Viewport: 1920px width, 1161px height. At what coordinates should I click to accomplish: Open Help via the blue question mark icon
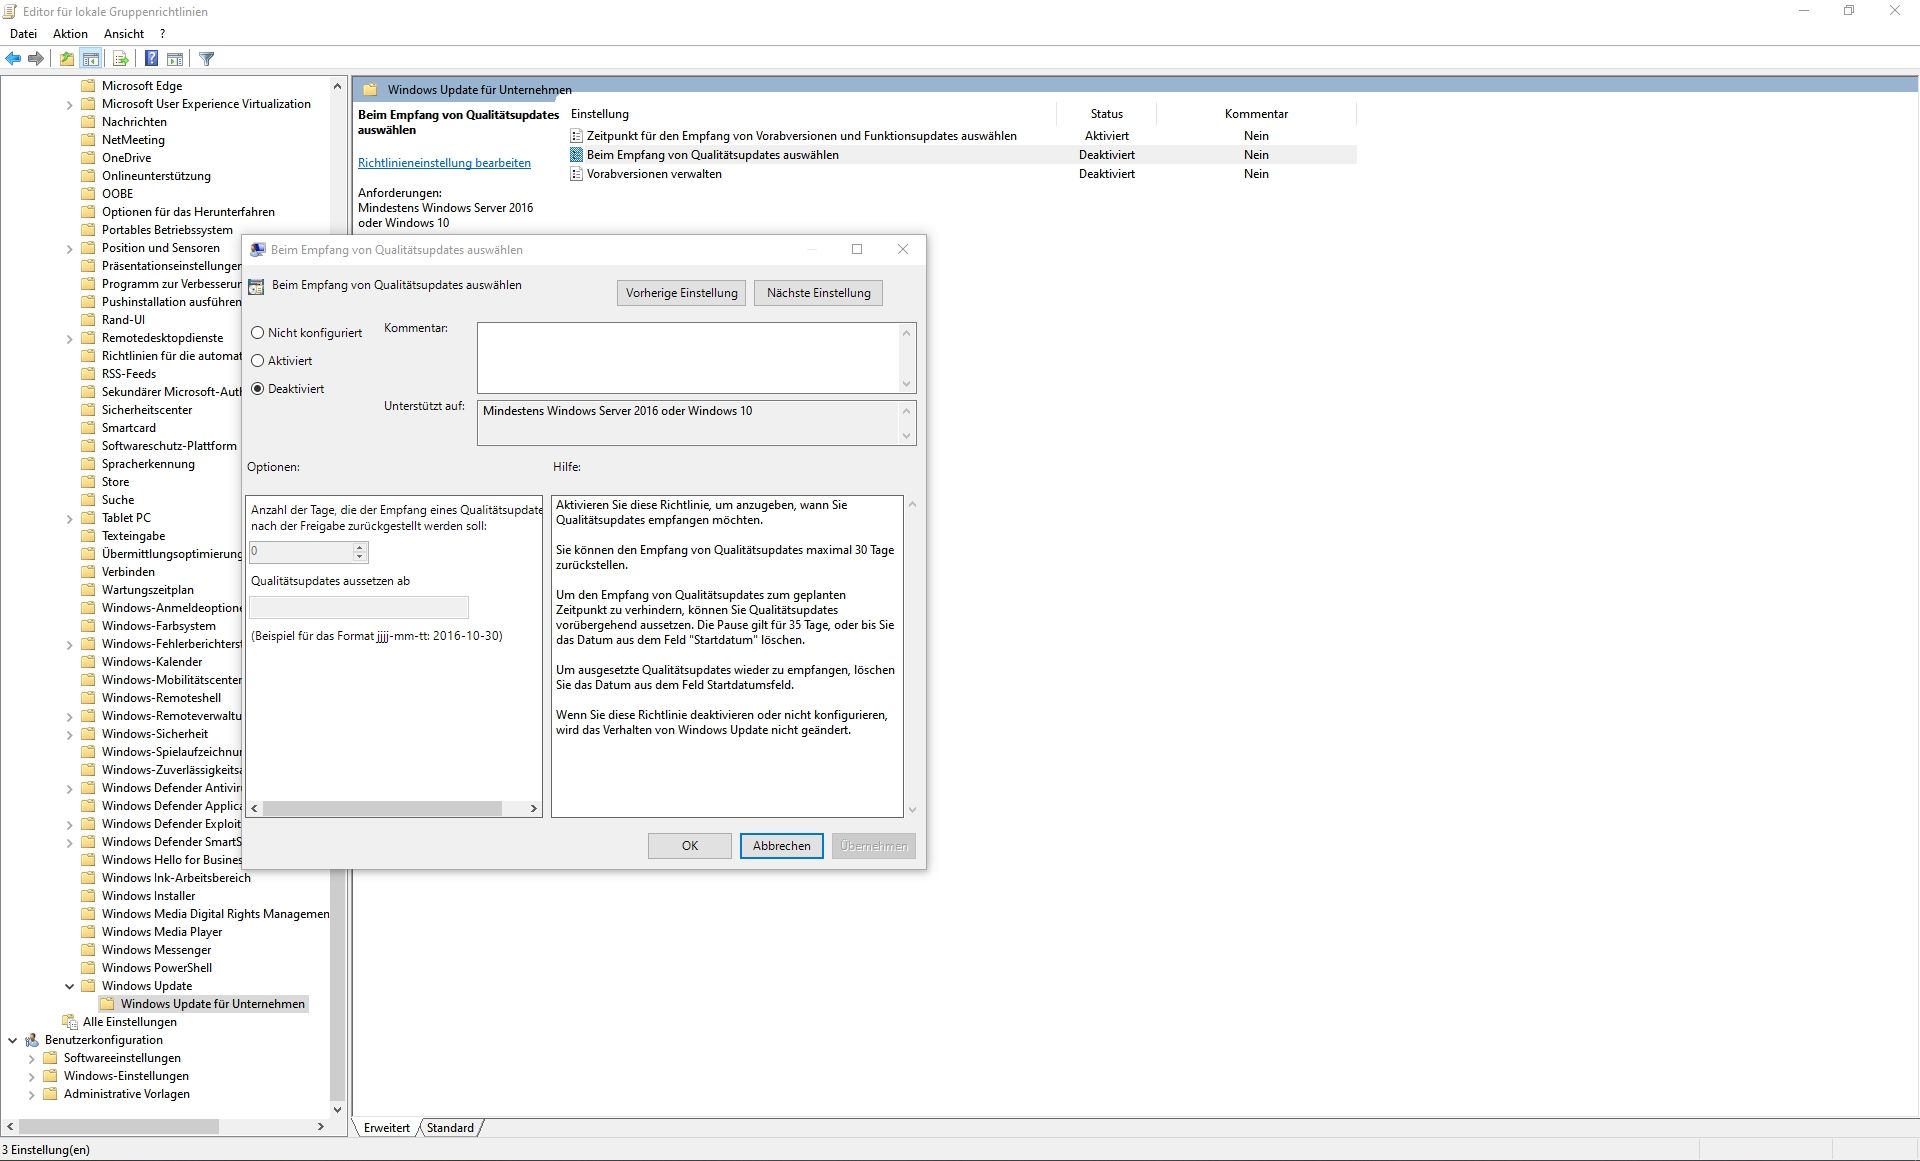click(x=151, y=59)
